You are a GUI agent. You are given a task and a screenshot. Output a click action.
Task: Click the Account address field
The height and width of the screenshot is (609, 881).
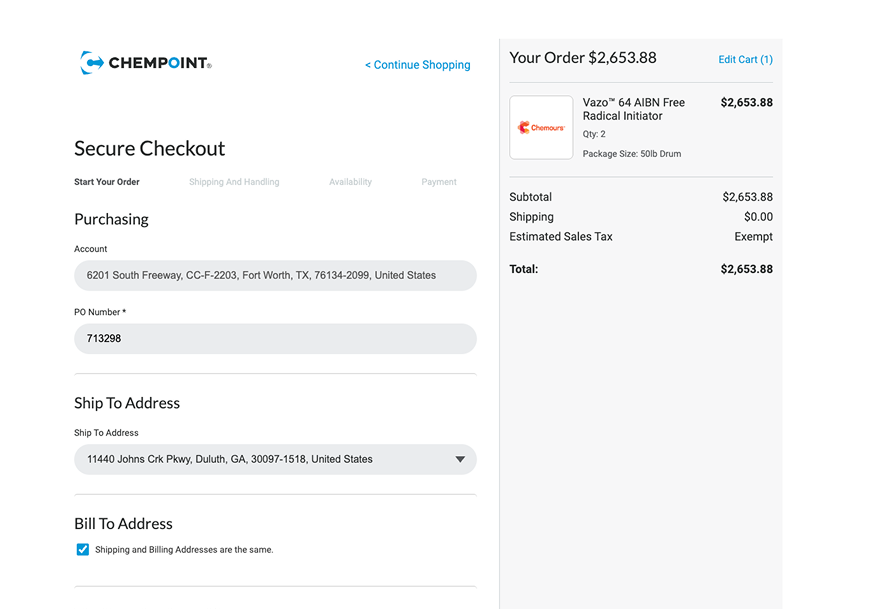pos(275,275)
